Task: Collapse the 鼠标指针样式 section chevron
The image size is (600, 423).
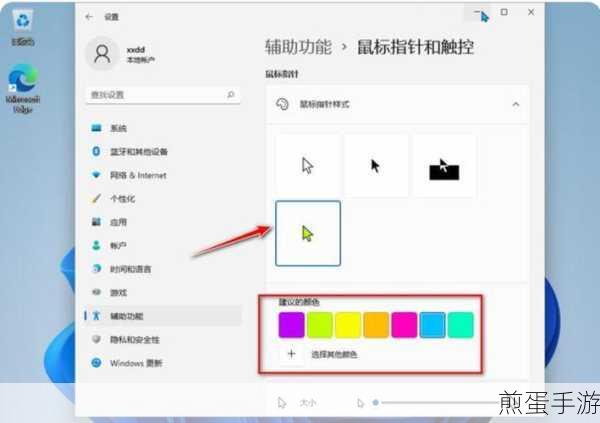Action: (516, 104)
